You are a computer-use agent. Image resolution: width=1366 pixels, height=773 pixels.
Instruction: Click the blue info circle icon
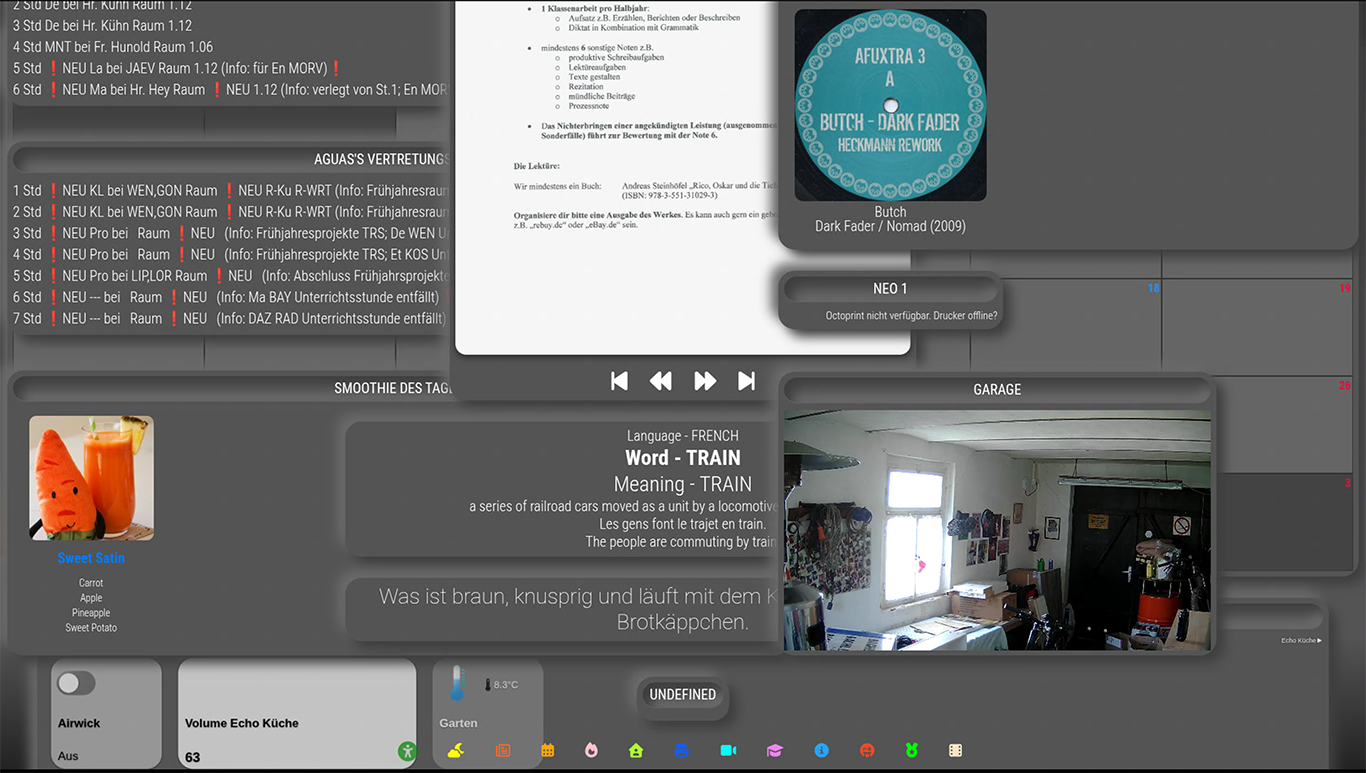click(x=821, y=750)
